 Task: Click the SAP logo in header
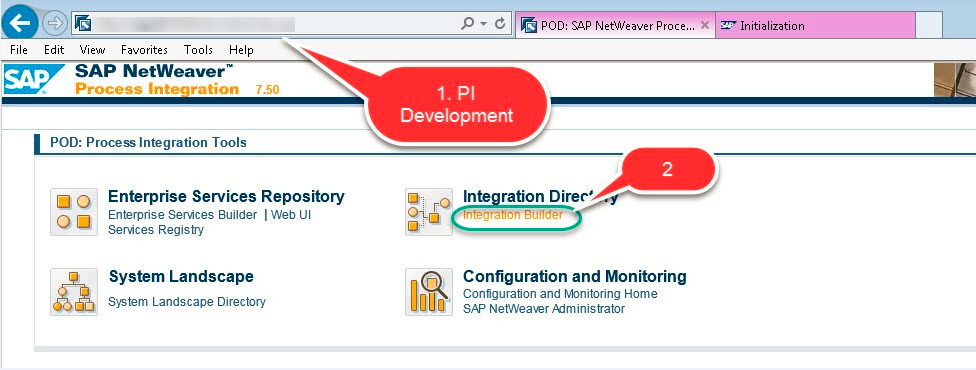[34, 79]
